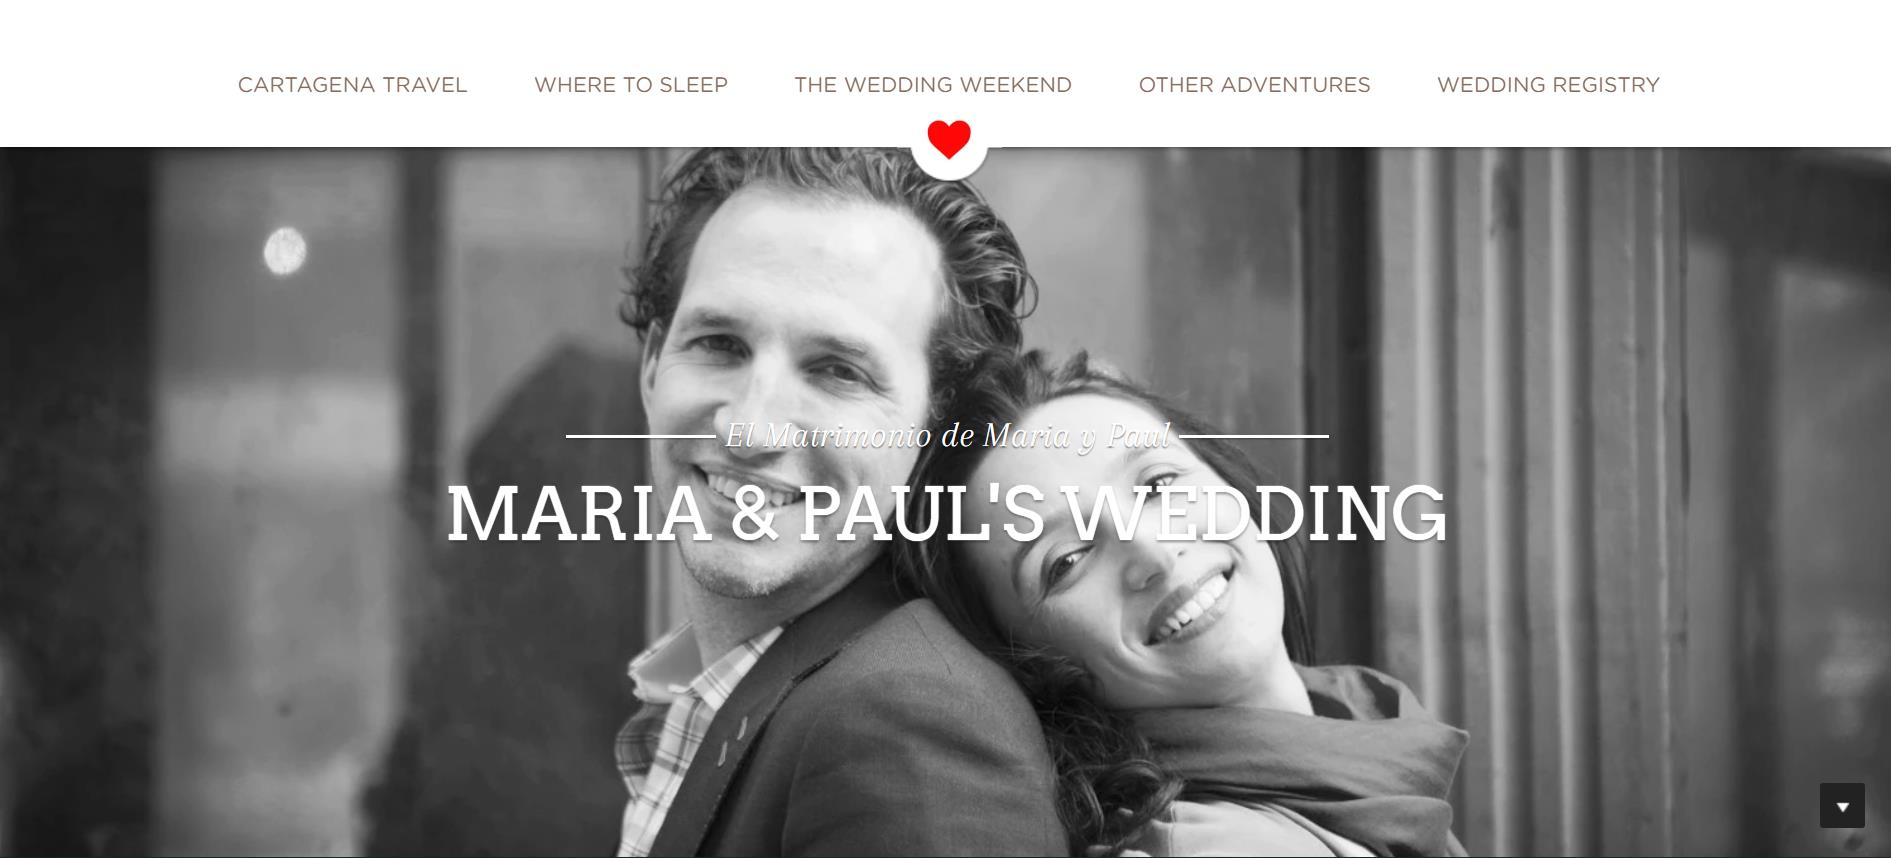This screenshot has width=1891, height=858.
Task: Open Other Adventures from navigation
Action: (1254, 85)
